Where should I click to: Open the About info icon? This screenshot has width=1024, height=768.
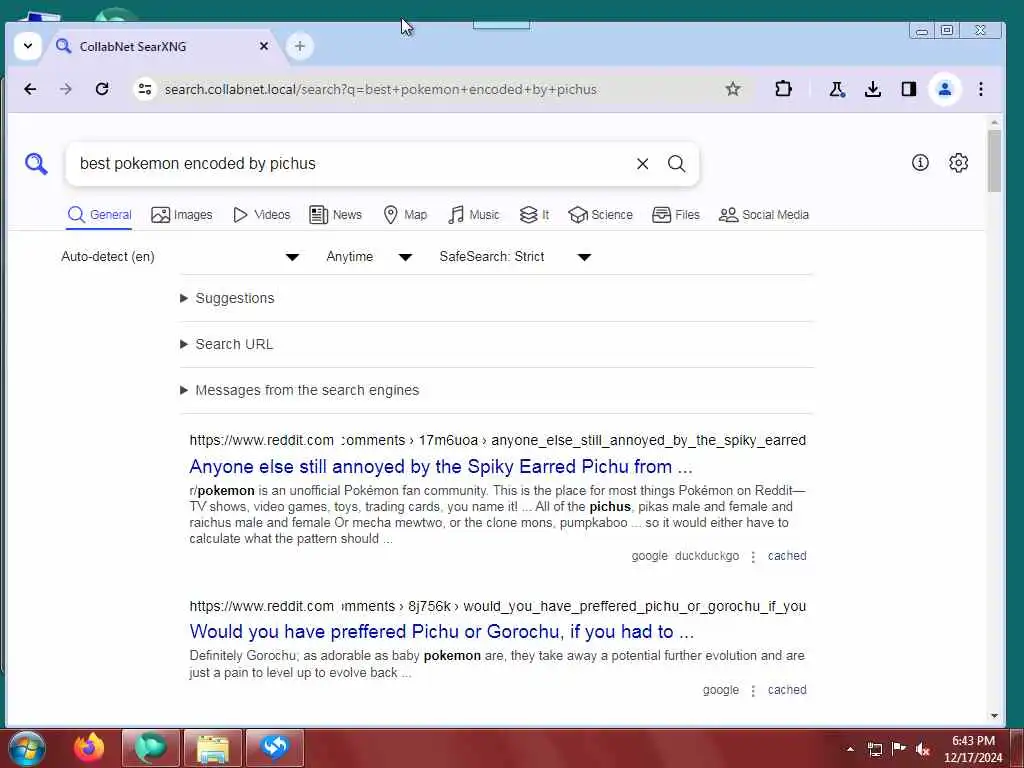click(920, 162)
